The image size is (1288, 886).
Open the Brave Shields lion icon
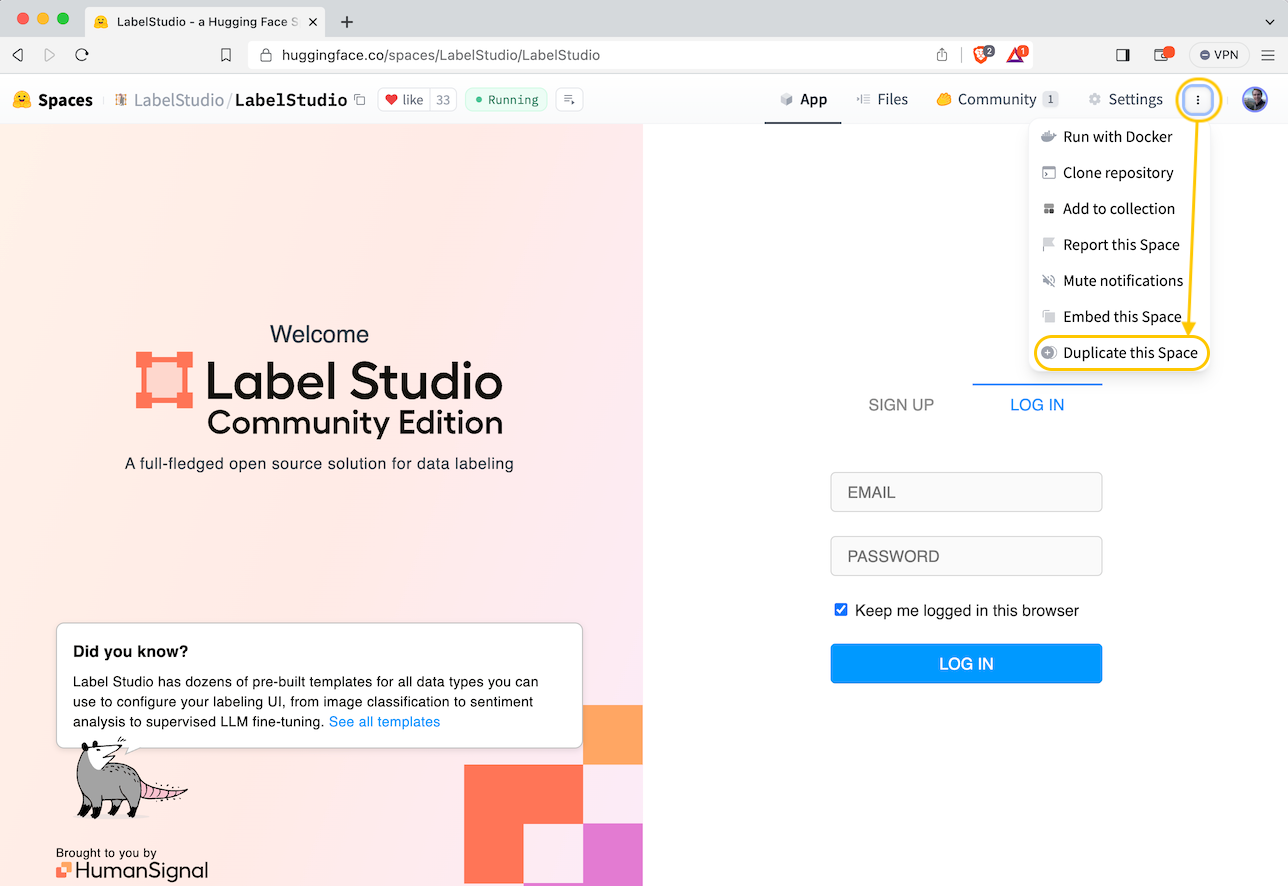pos(981,55)
